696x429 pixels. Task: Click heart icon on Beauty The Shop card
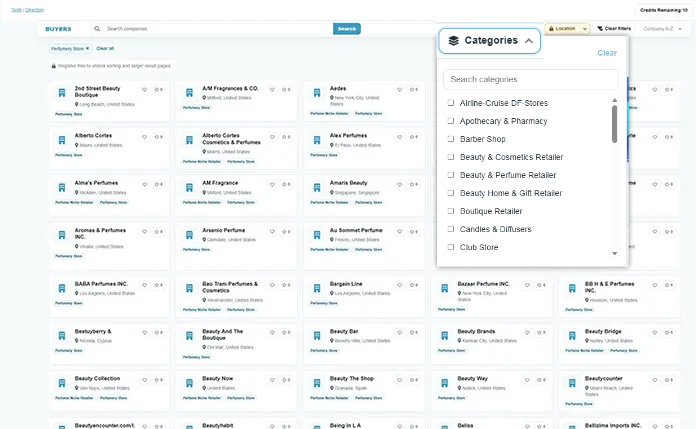399,380
